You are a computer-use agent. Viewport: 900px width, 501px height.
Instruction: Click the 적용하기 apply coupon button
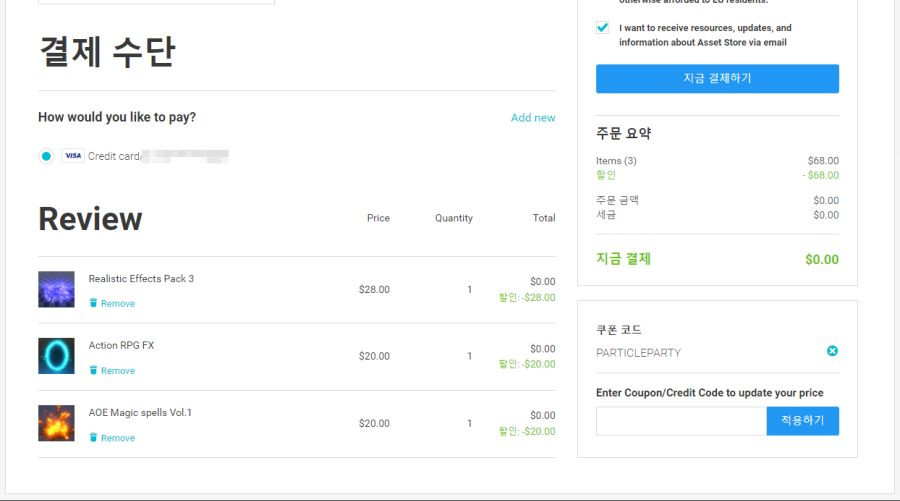(x=802, y=421)
